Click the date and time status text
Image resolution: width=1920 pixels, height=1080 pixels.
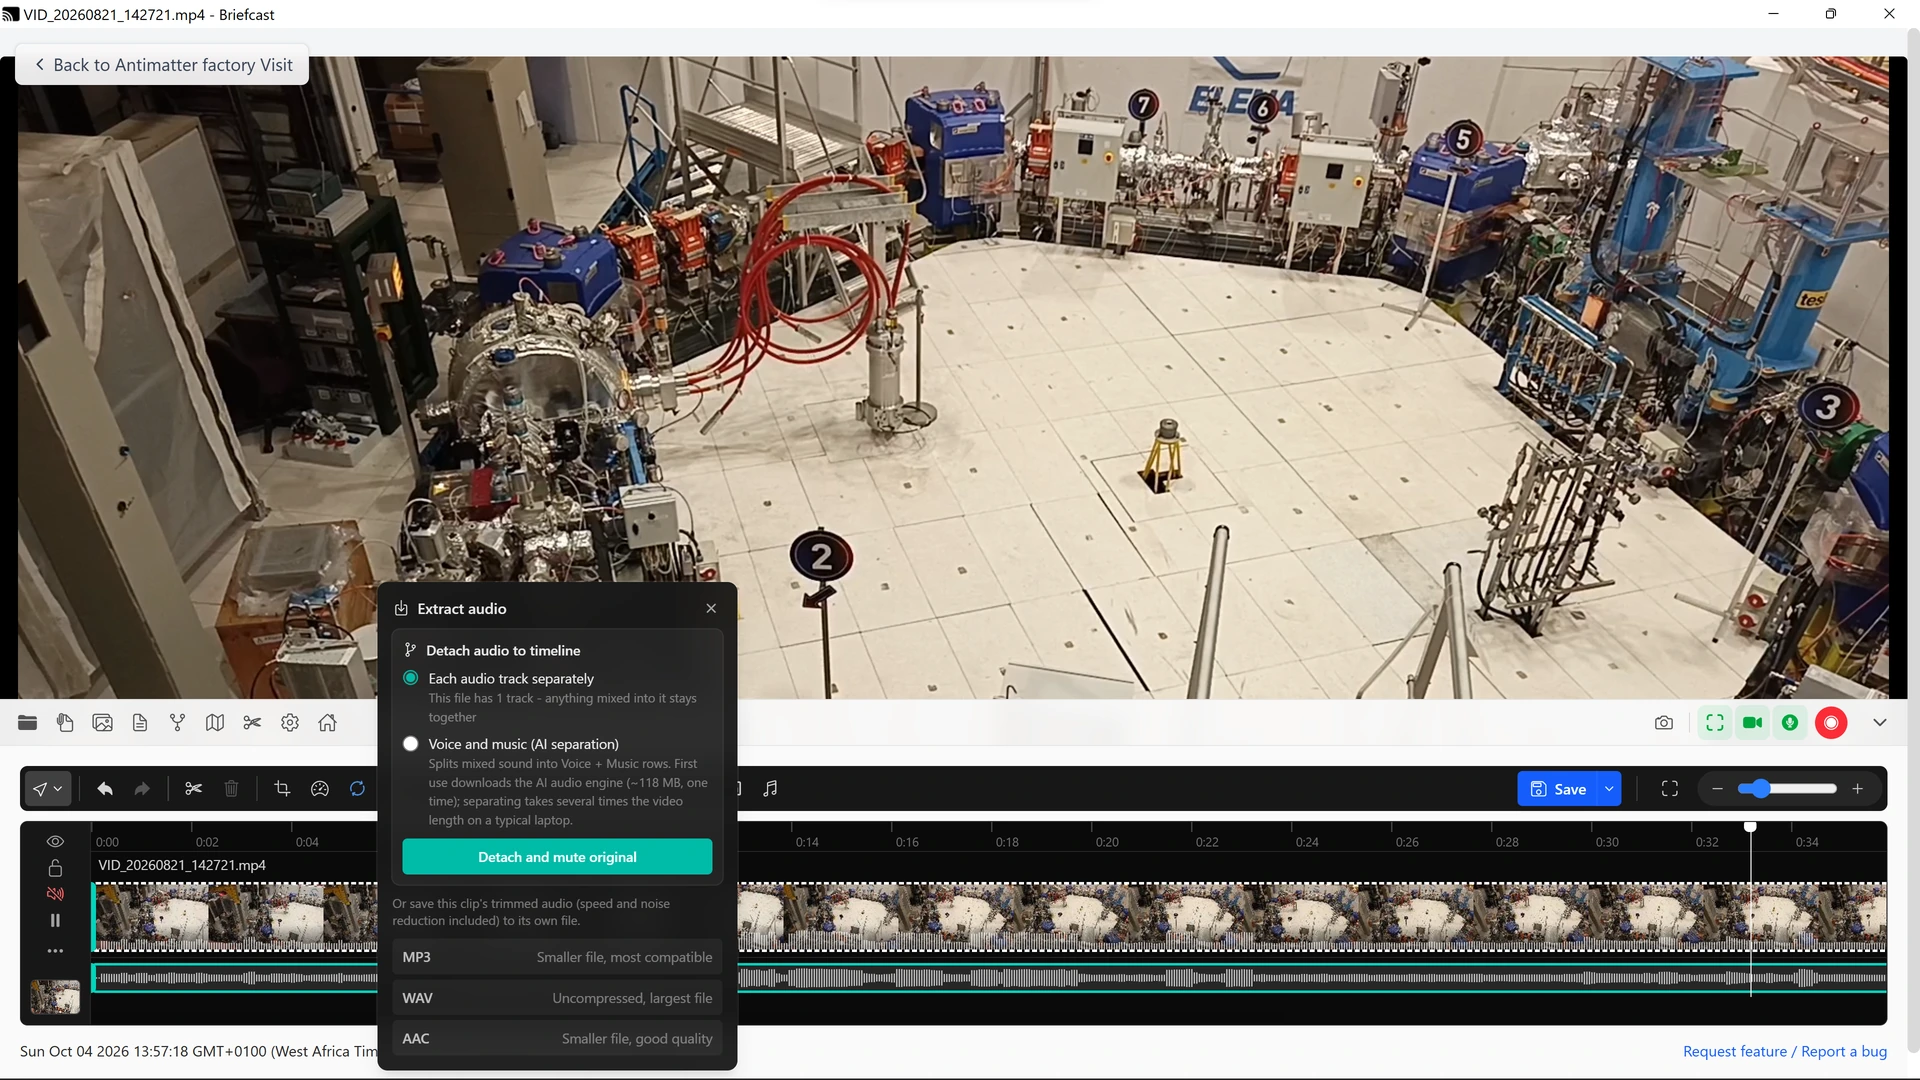(198, 1051)
